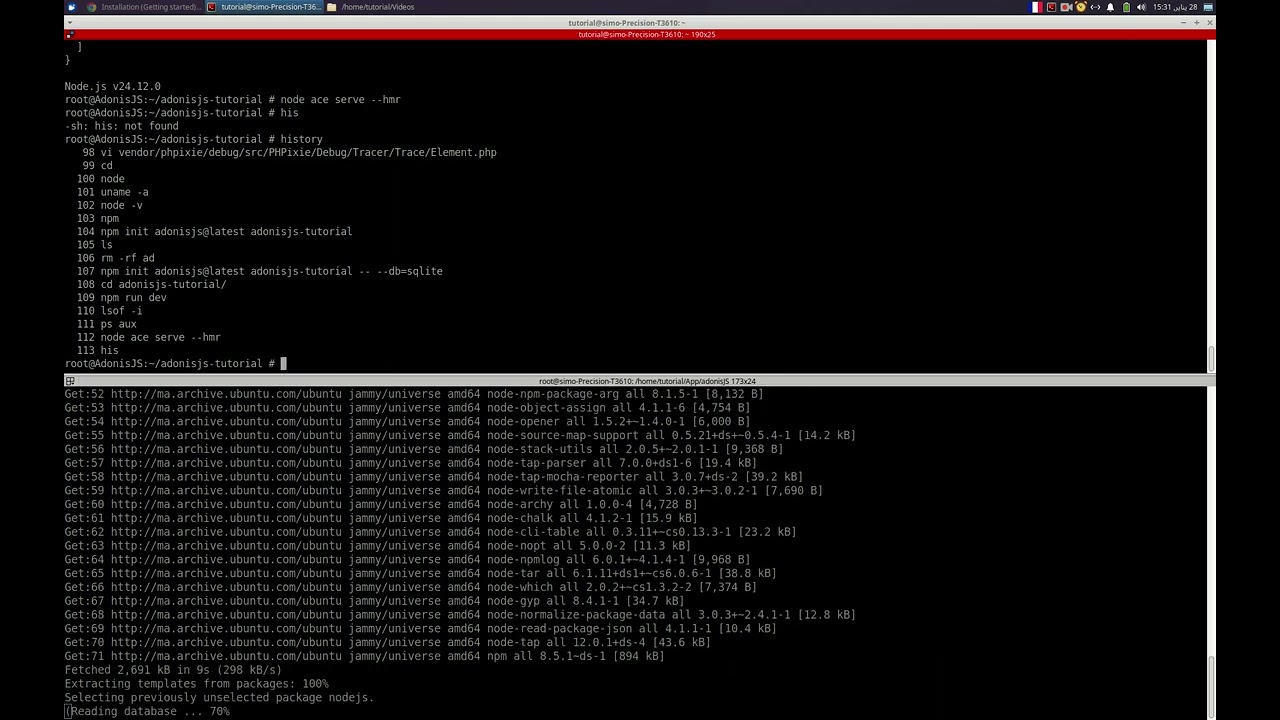Click history entry 111 ps aux

point(106,324)
